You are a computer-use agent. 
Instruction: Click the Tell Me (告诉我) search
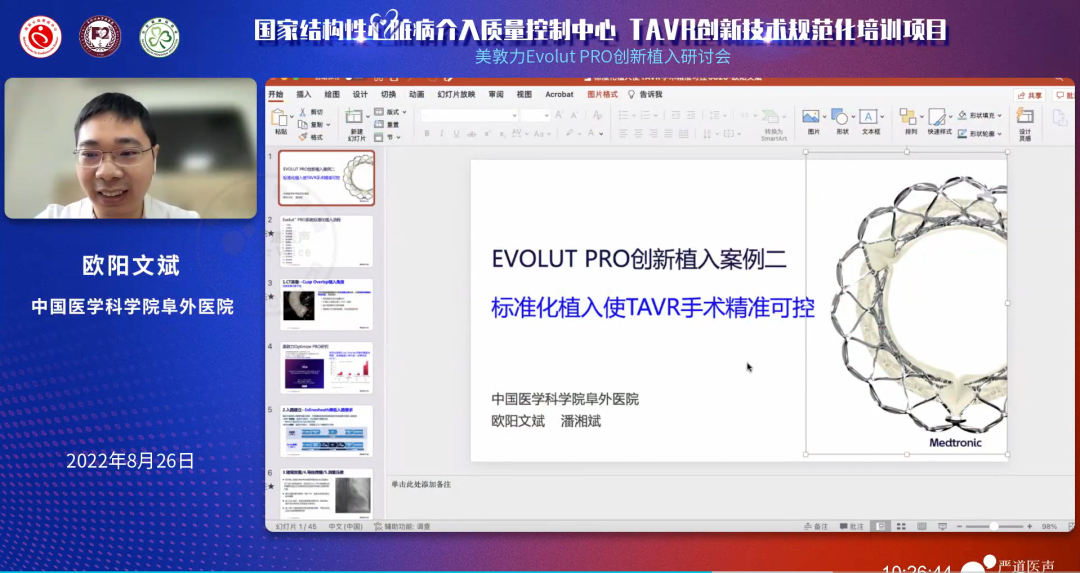[x=645, y=94]
